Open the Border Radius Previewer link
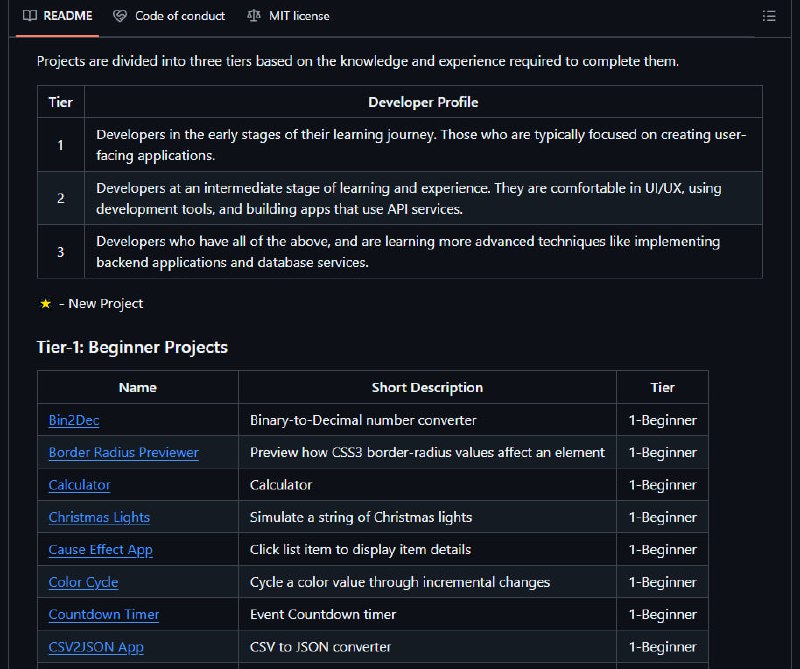The image size is (800, 669). pos(123,452)
